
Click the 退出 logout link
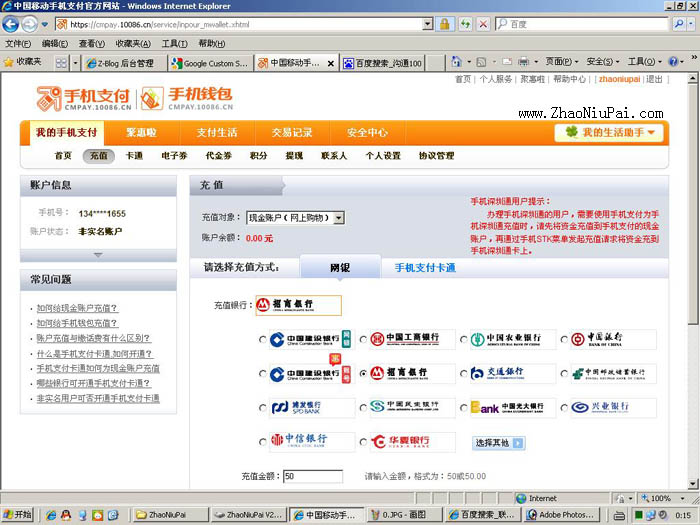coord(654,79)
